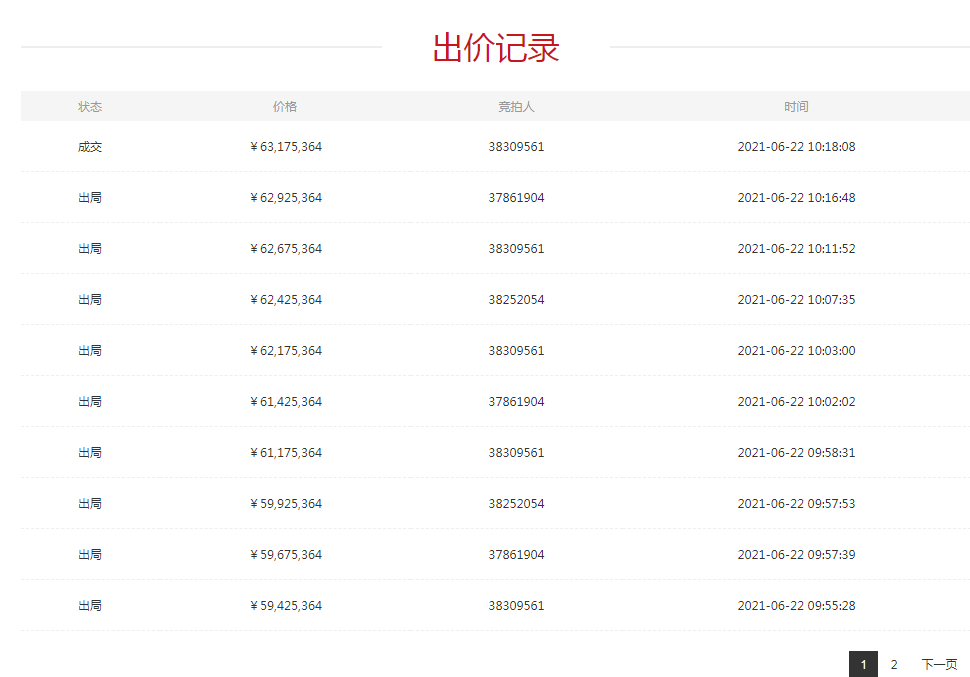Select timestamp 2021-06-22 10:07:35
Image resolution: width=970 pixels, height=677 pixels.
click(796, 300)
